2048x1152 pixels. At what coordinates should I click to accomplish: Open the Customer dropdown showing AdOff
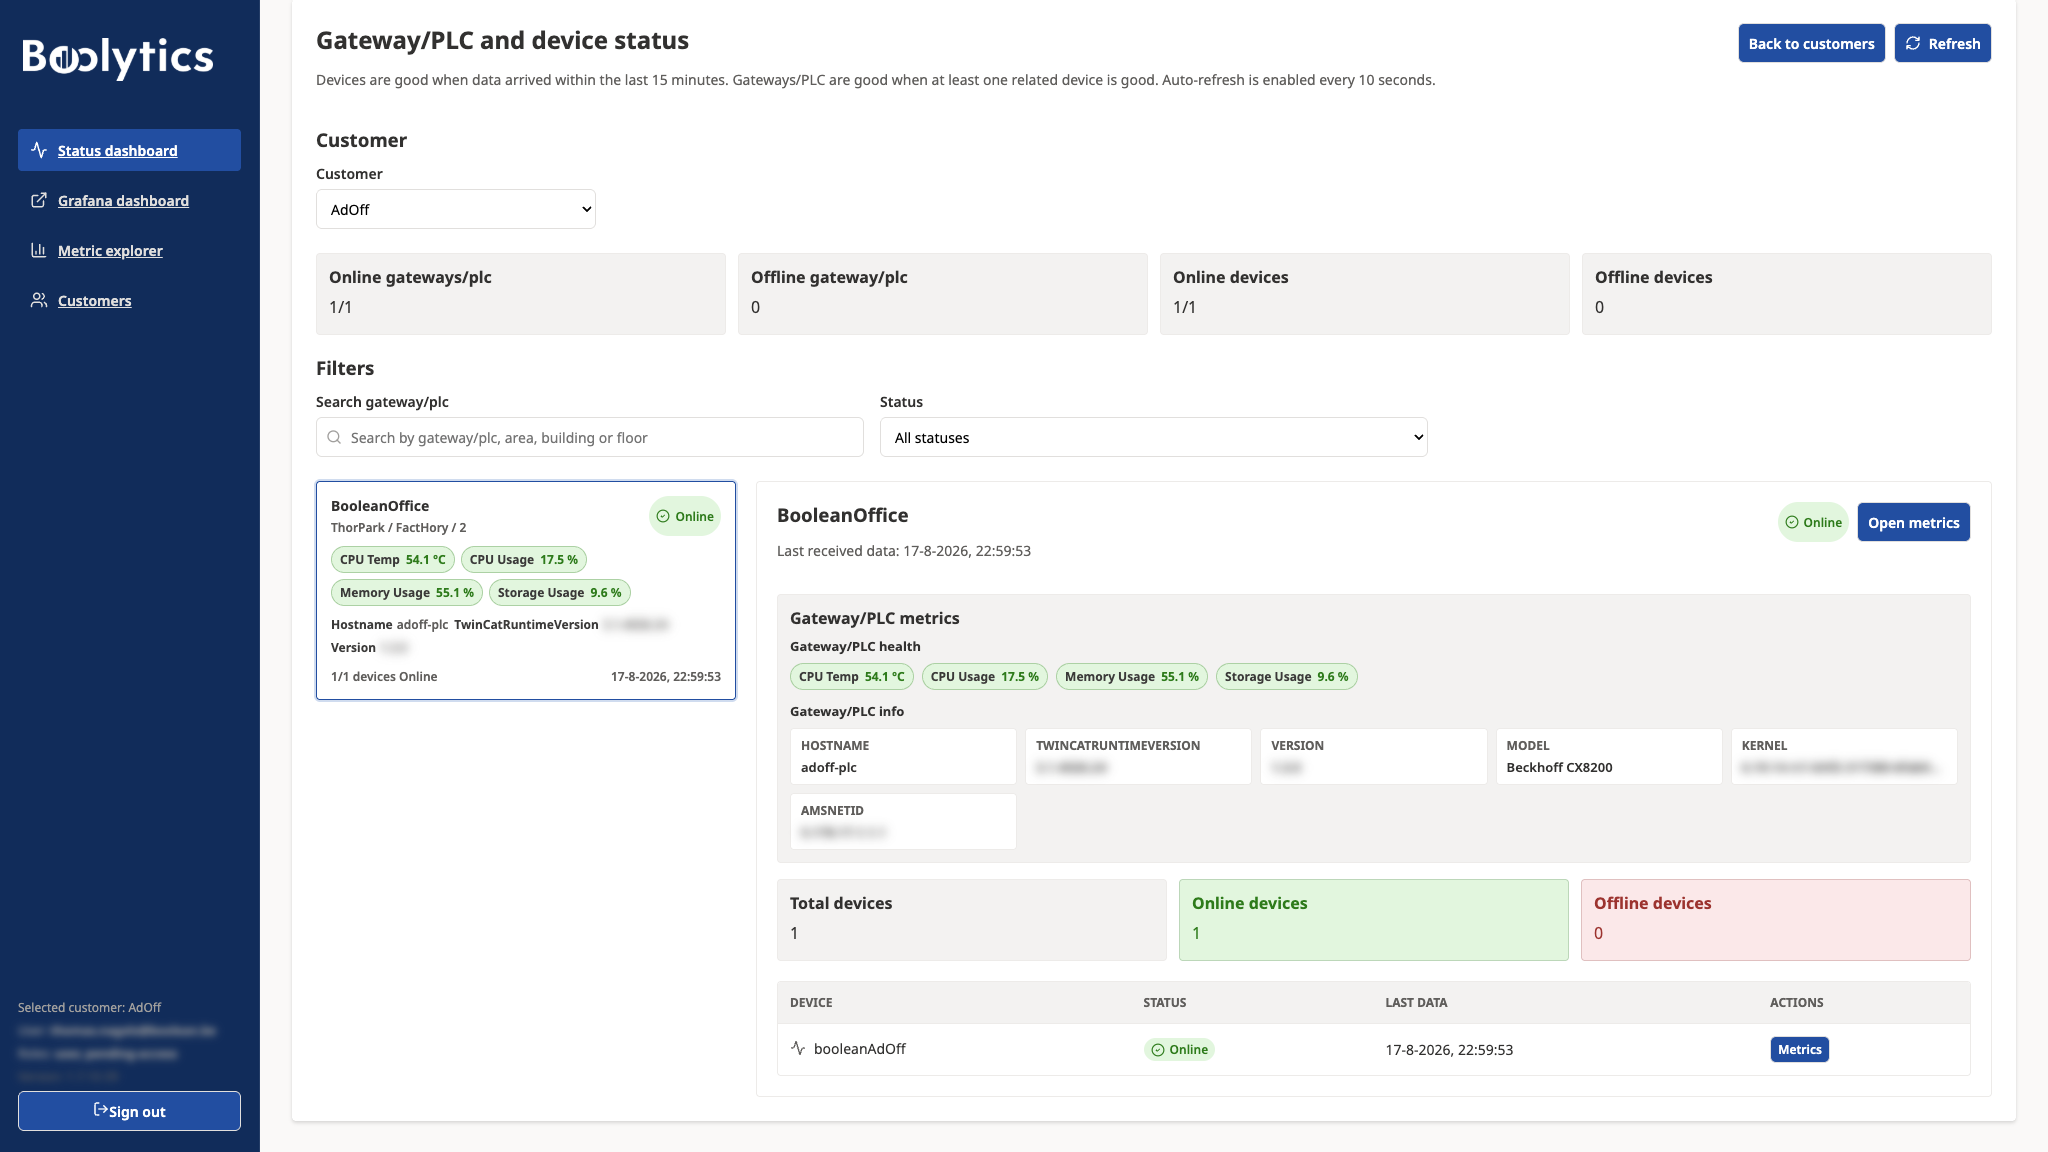[x=456, y=209]
